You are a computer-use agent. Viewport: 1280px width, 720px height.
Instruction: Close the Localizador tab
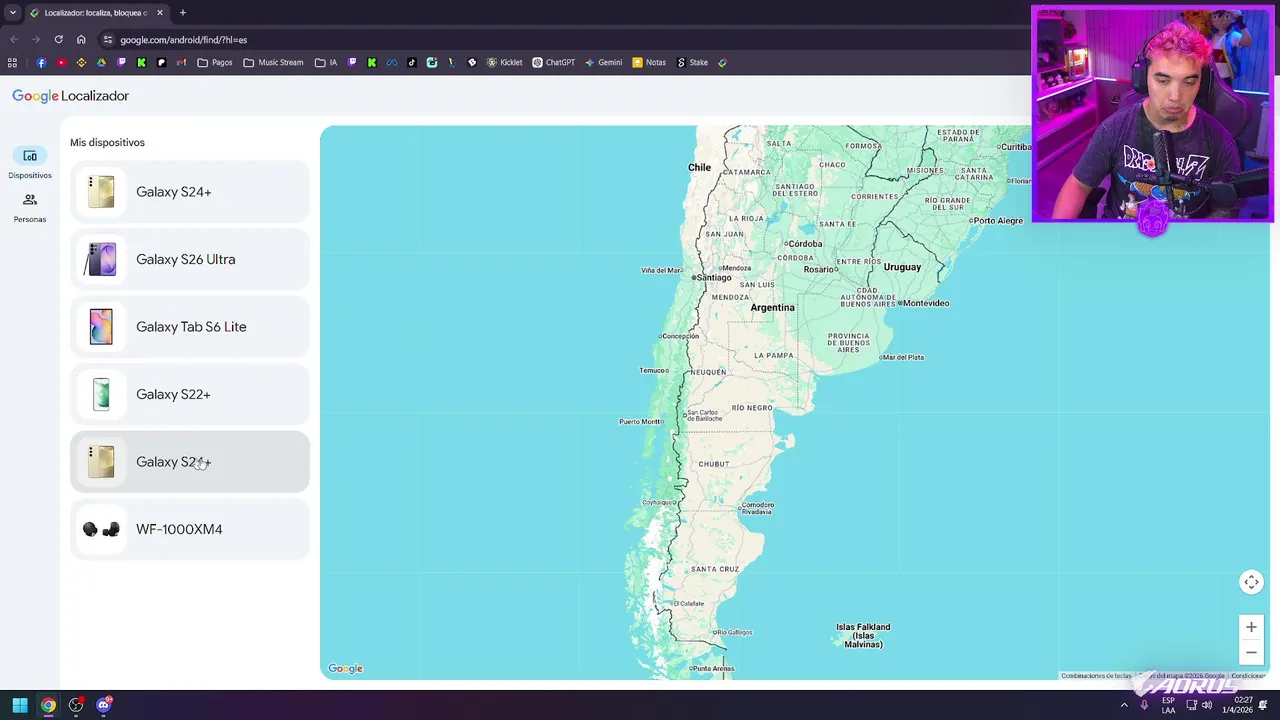[x=160, y=13]
